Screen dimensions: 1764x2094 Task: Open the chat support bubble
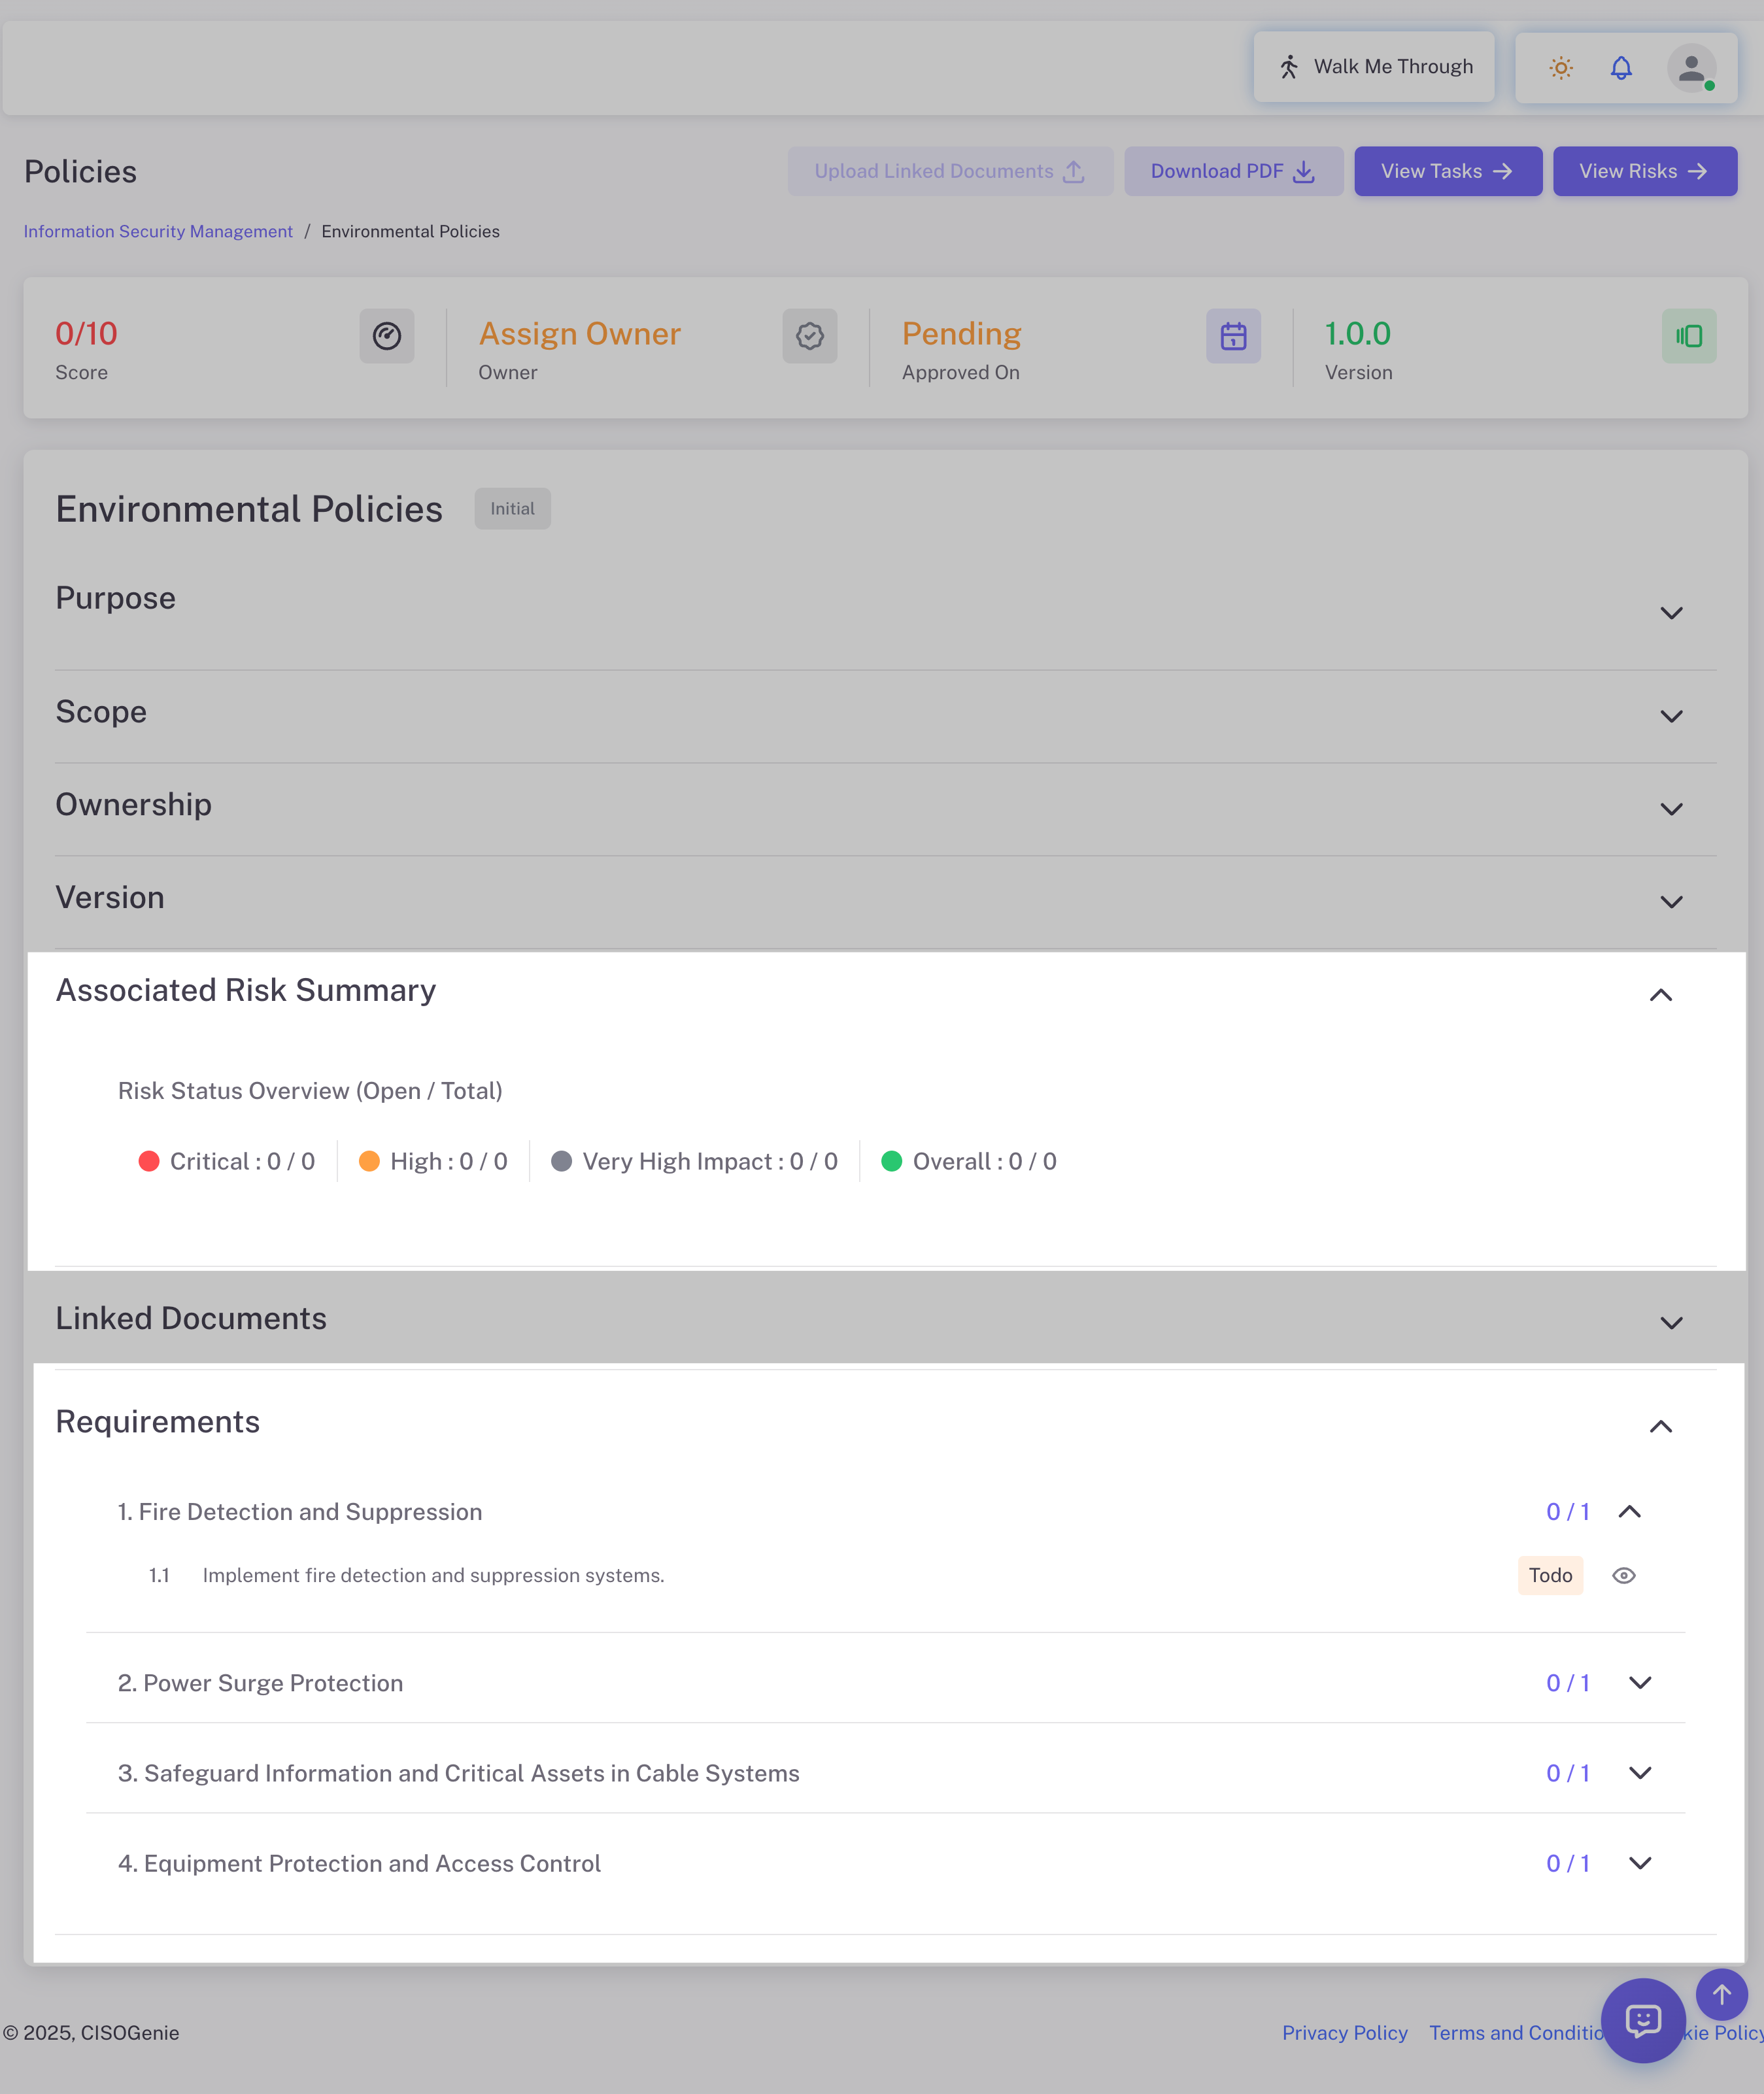1643,2020
